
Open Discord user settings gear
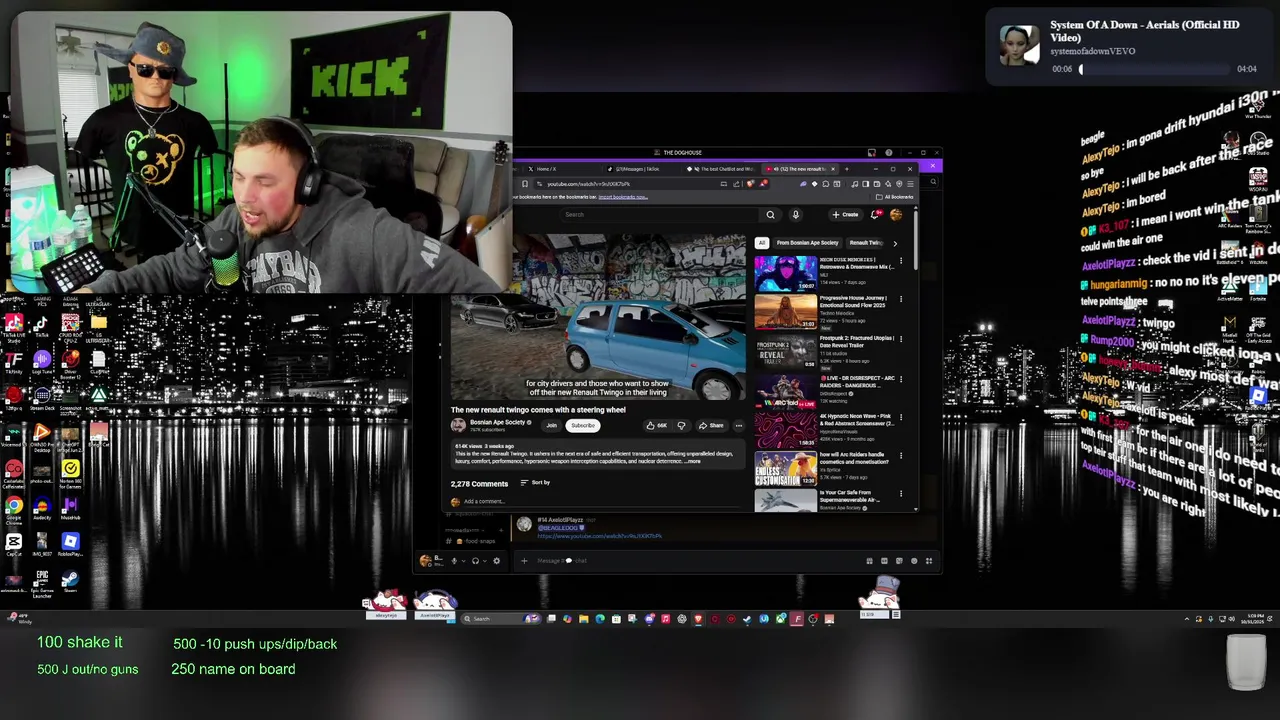coord(497,560)
